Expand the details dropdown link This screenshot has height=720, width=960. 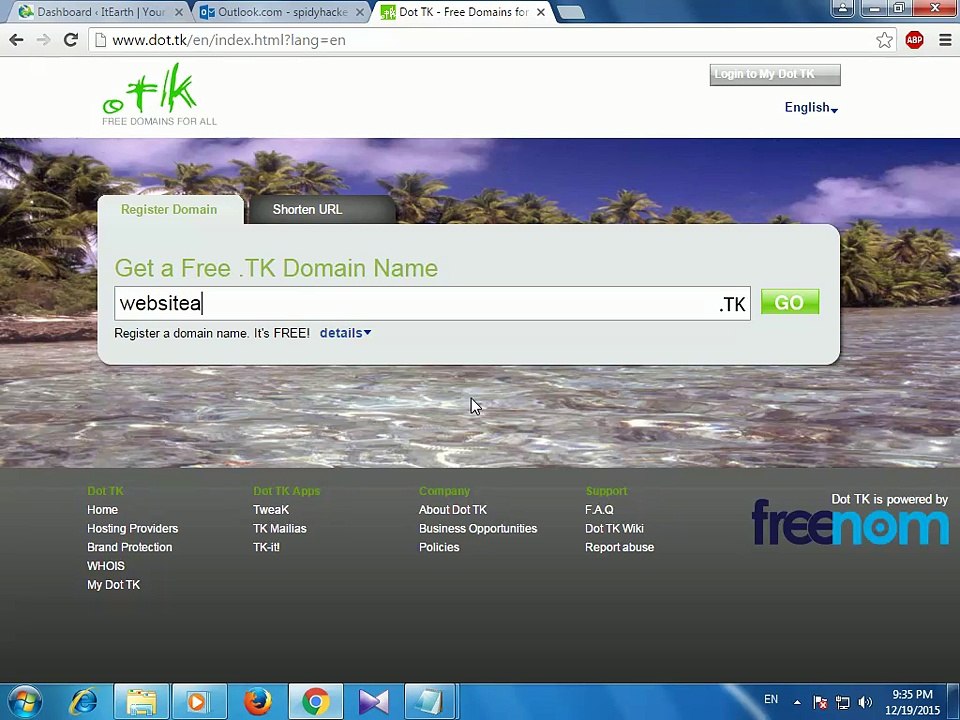(x=345, y=333)
